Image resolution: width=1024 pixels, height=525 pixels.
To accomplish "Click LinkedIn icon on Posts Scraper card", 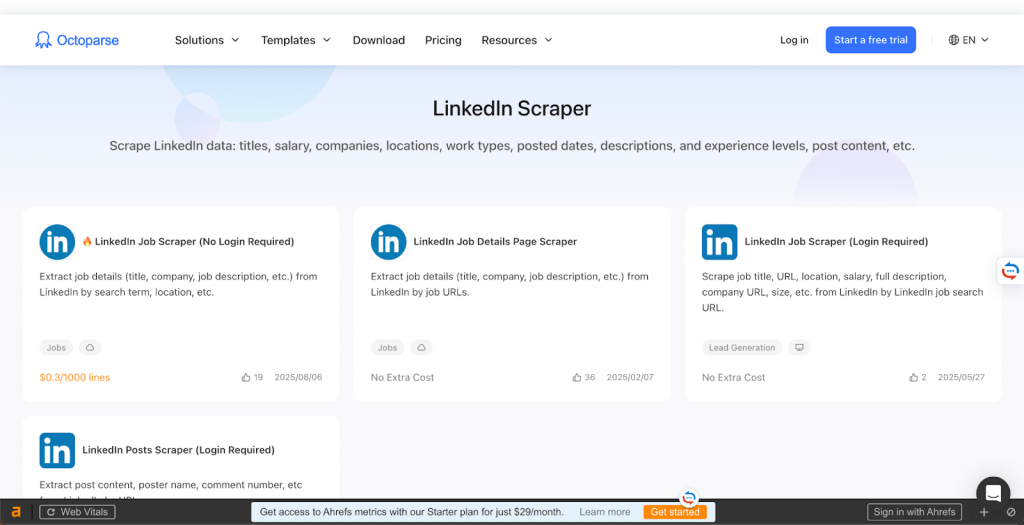I will click(57, 451).
